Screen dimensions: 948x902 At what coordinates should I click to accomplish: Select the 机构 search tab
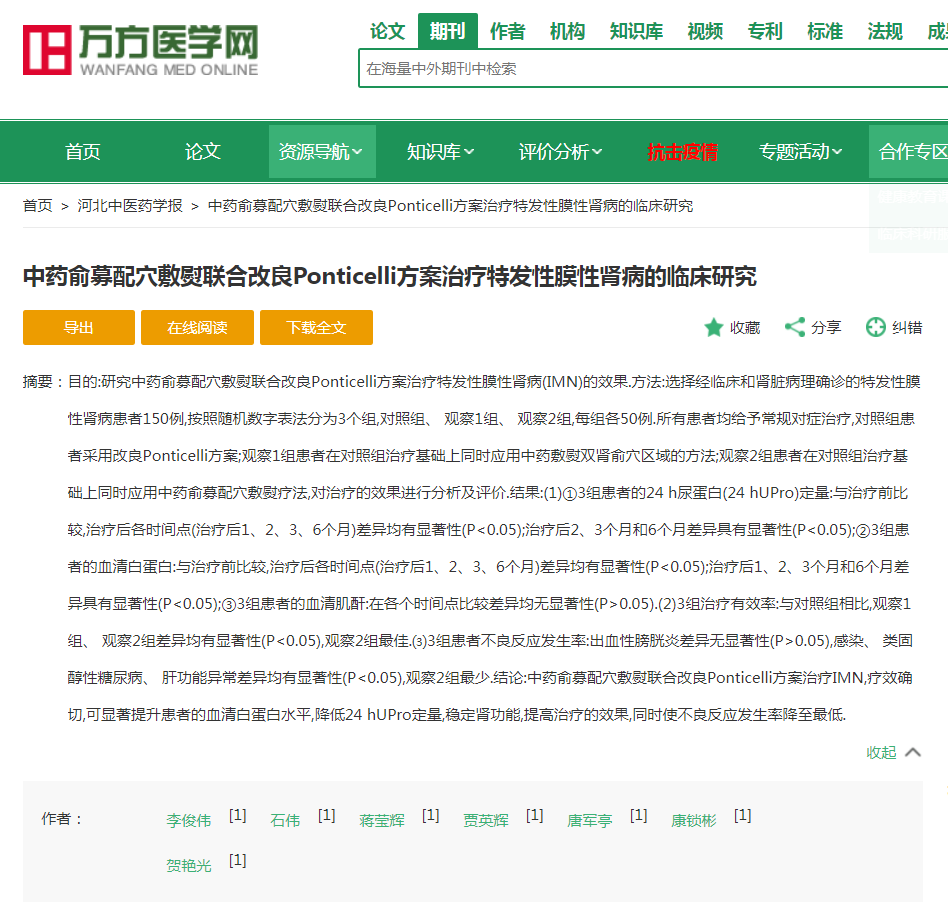pyautogui.click(x=568, y=31)
